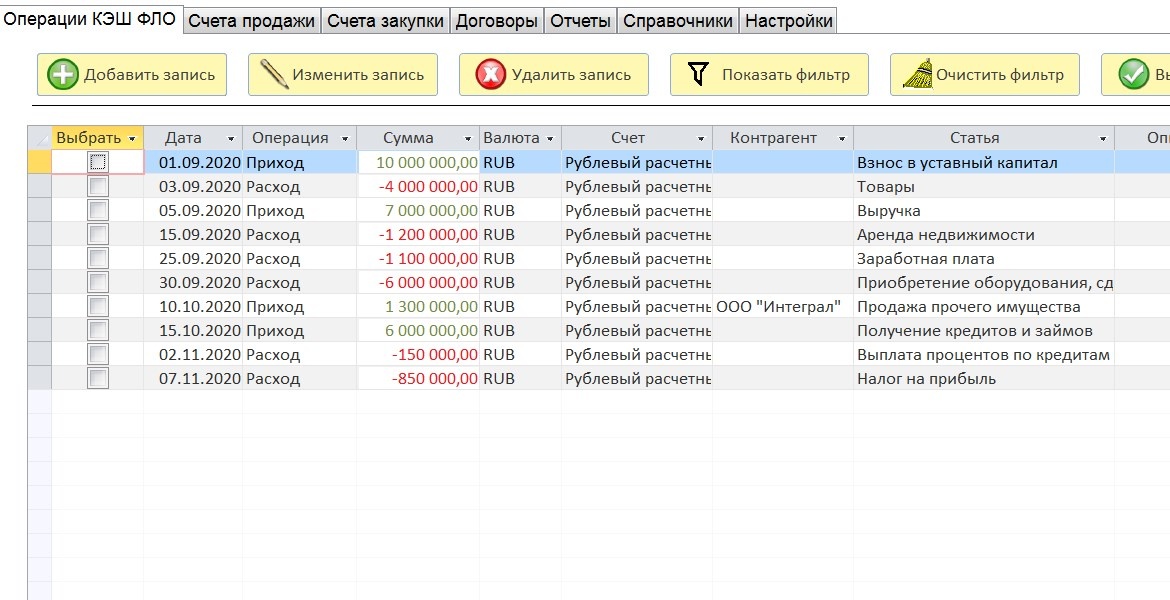Switch to the Счета продажи tab
The image size is (1170, 600).
point(251,21)
